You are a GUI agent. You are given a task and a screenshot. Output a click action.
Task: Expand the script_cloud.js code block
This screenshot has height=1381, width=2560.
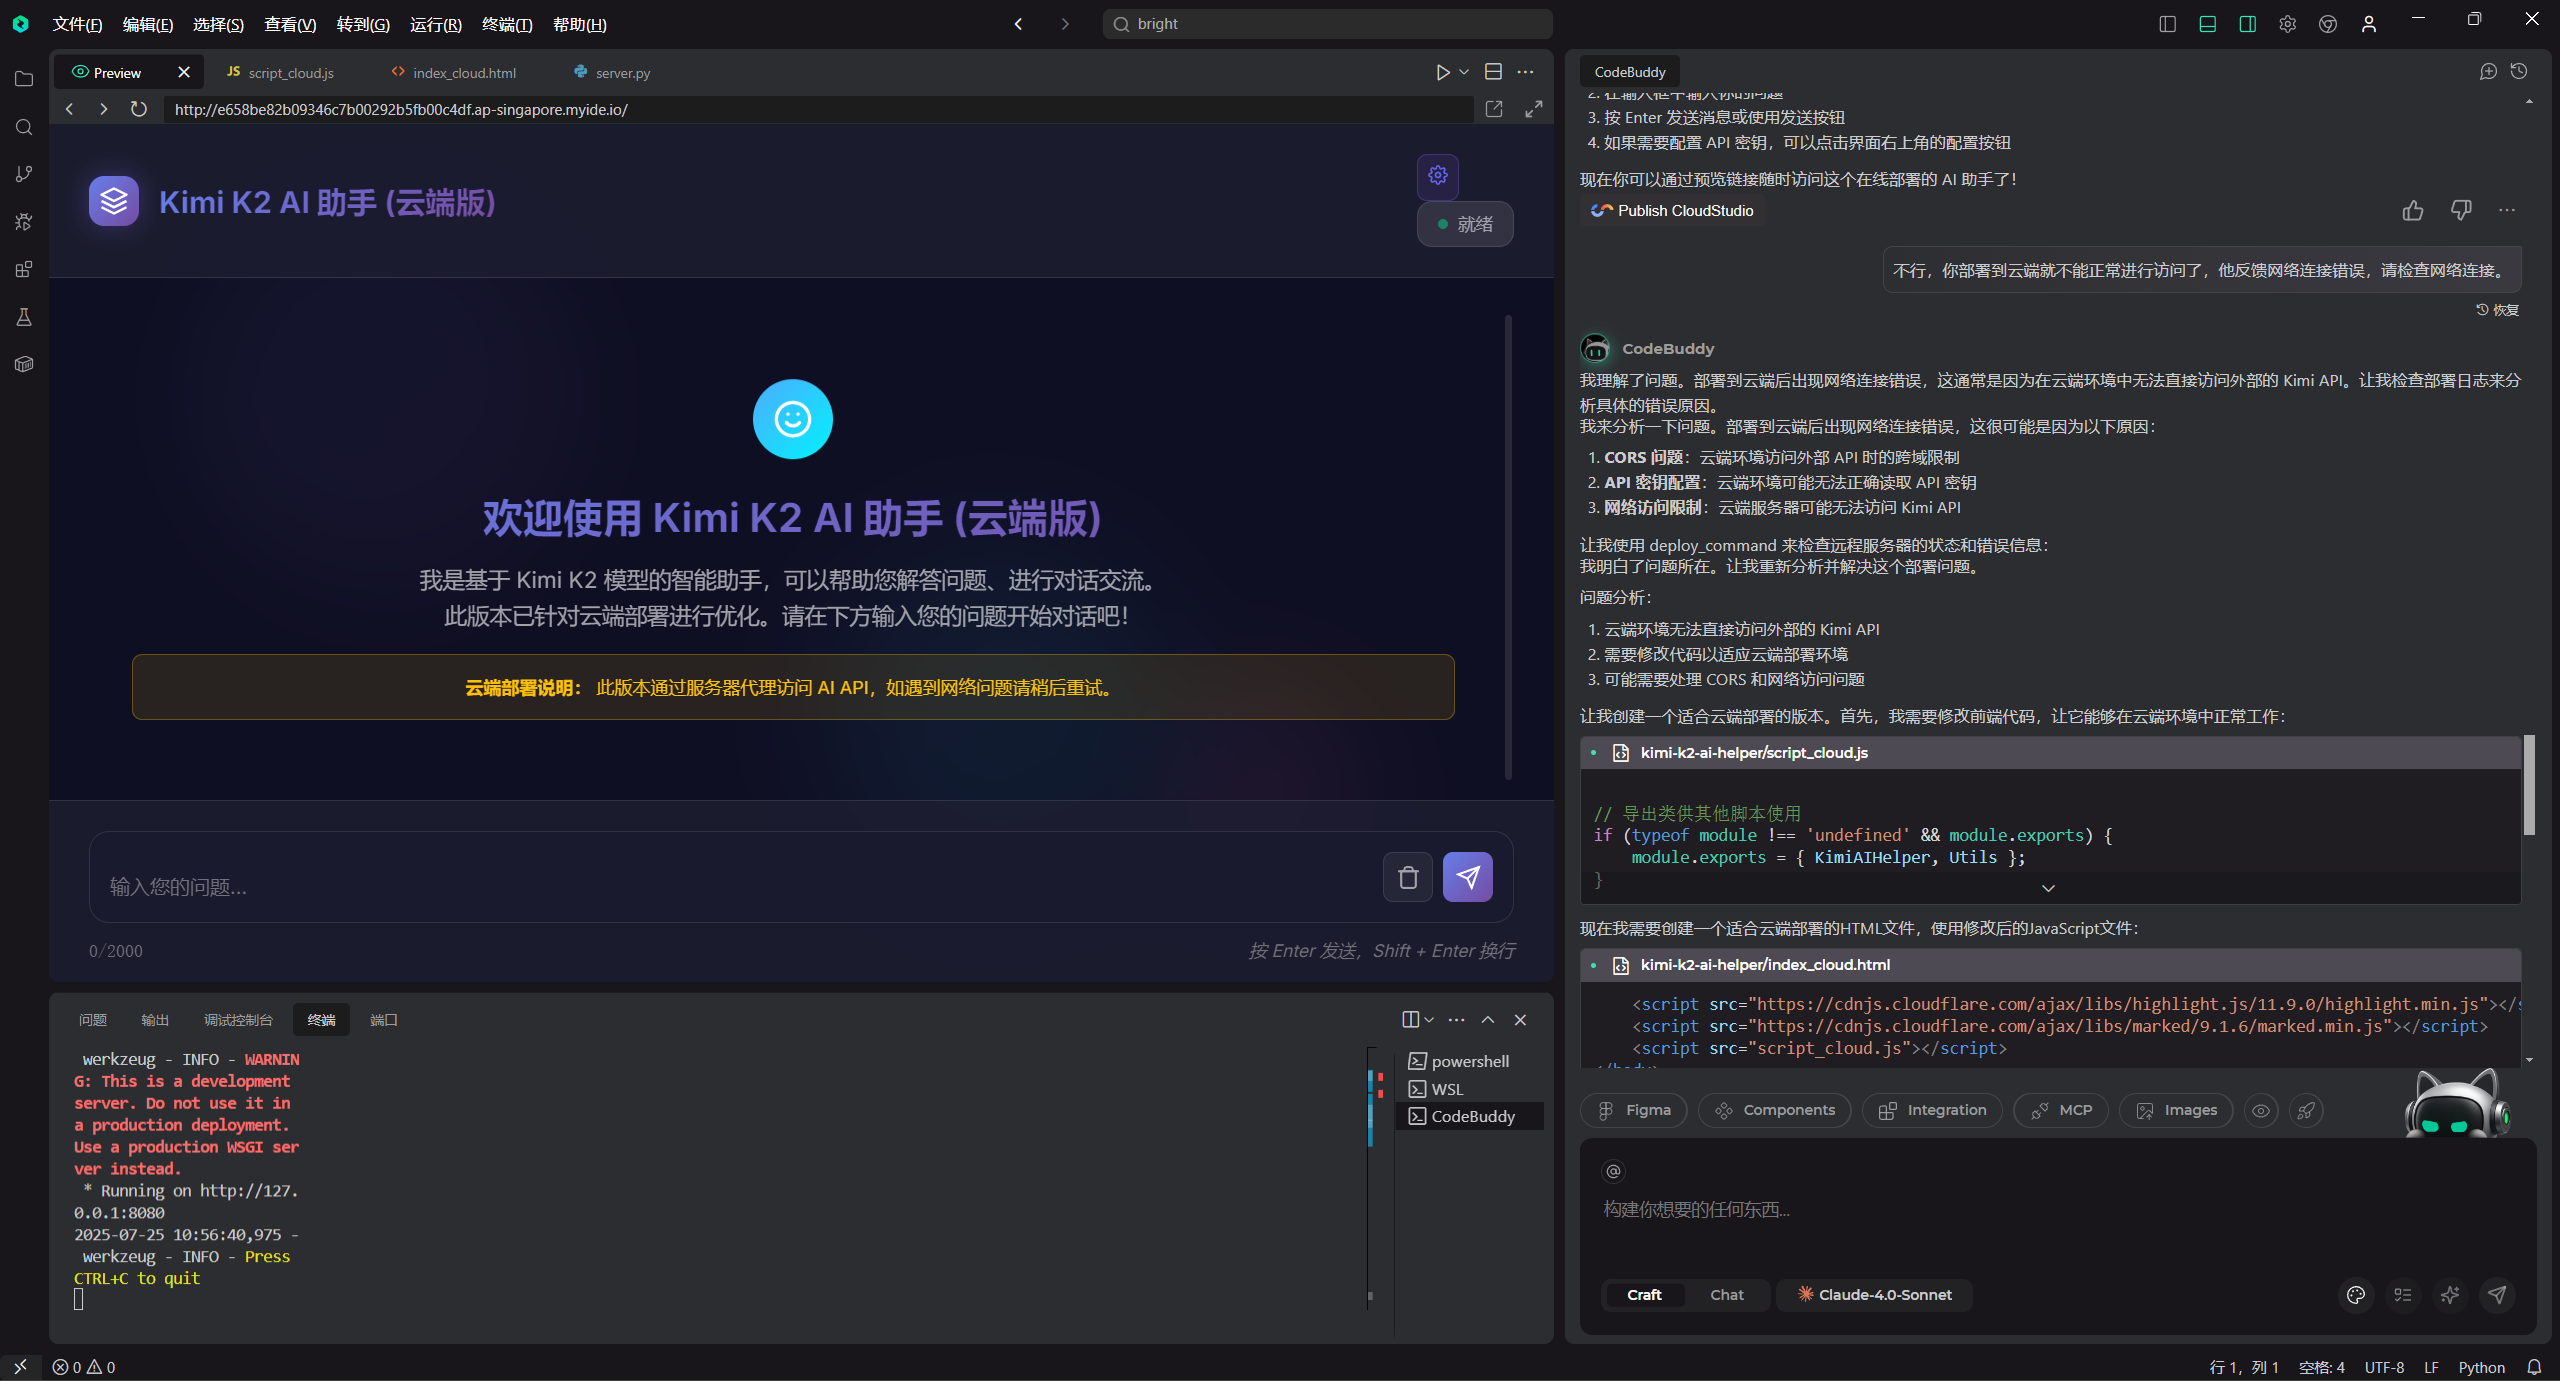2048,888
